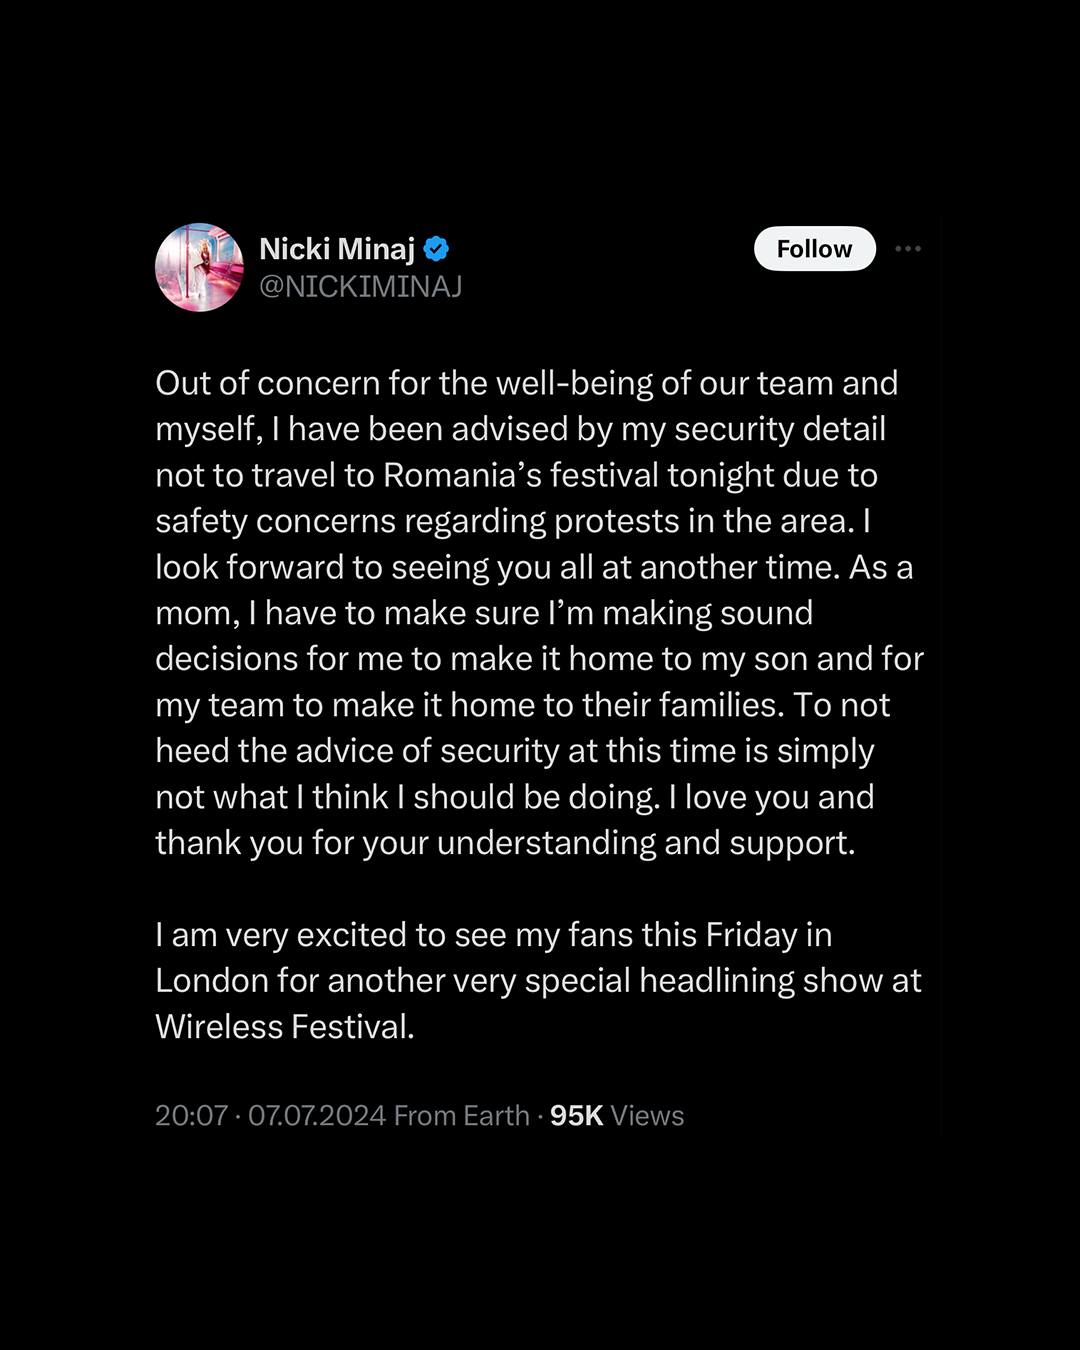Click the line starting heed the advice
Image resolution: width=1080 pixels, height=1350 pixels.
(515, 751)
